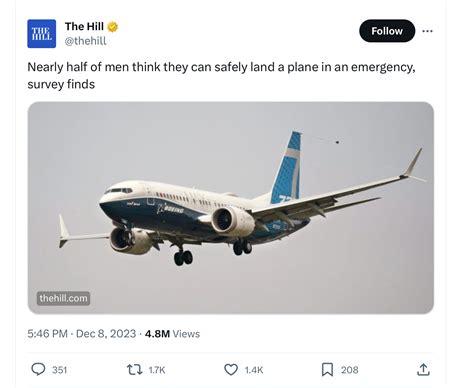474x388 pixels.
Task: Open The Hill display name link
Action: click(x=84, y=26)
